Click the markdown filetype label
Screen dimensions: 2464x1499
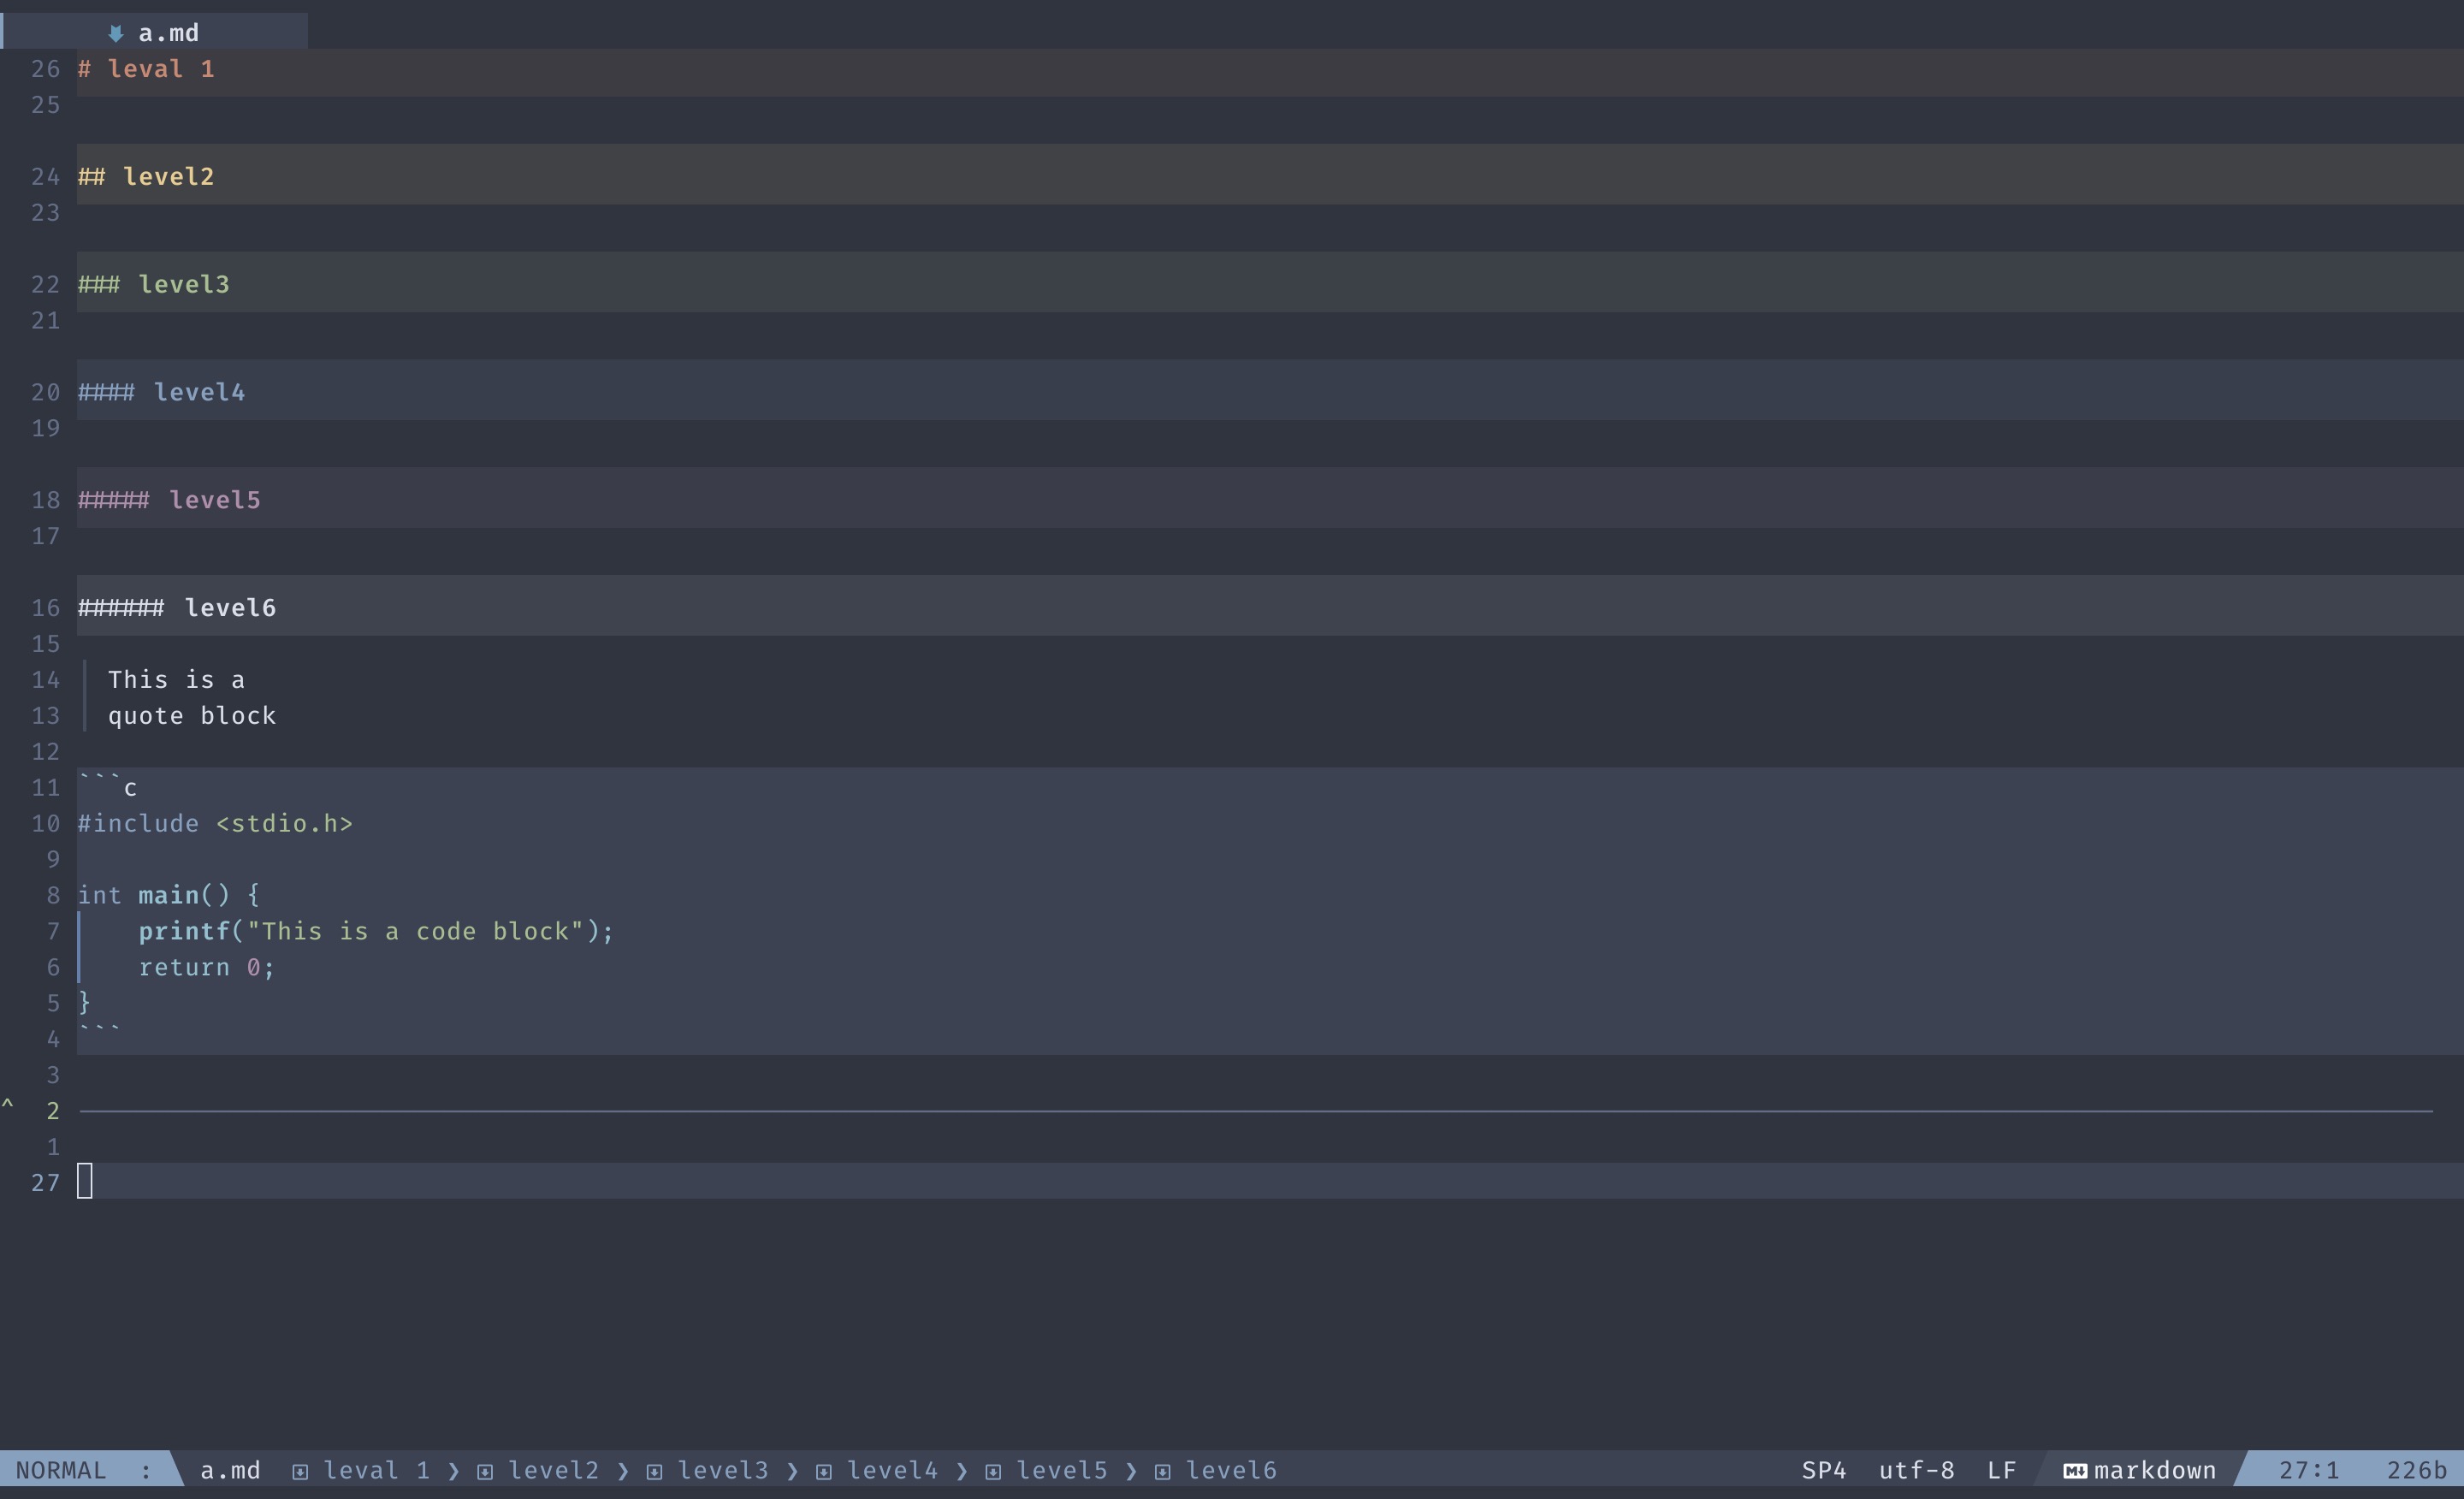2155,1470
